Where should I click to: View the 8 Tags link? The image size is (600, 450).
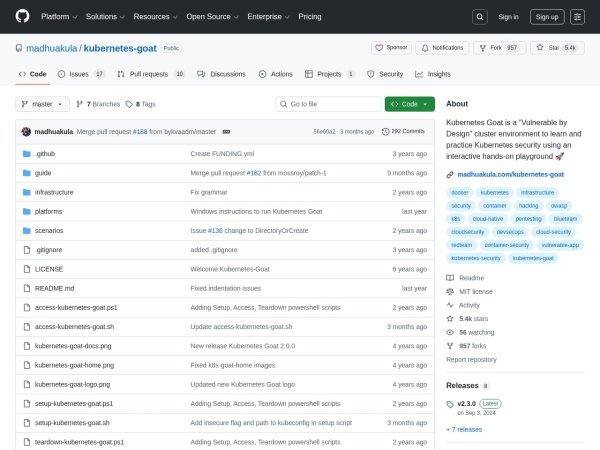[141, 104]
